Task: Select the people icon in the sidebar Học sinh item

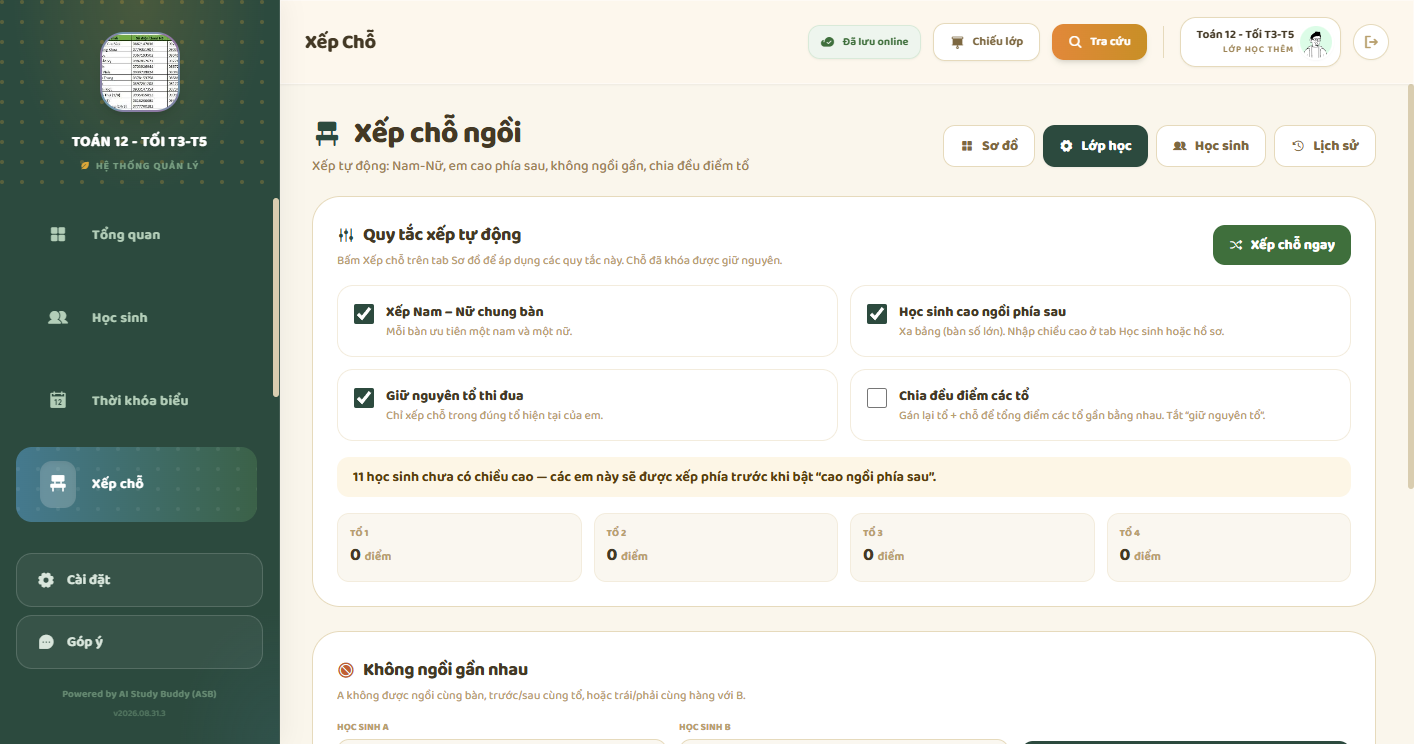Action: 58,318
